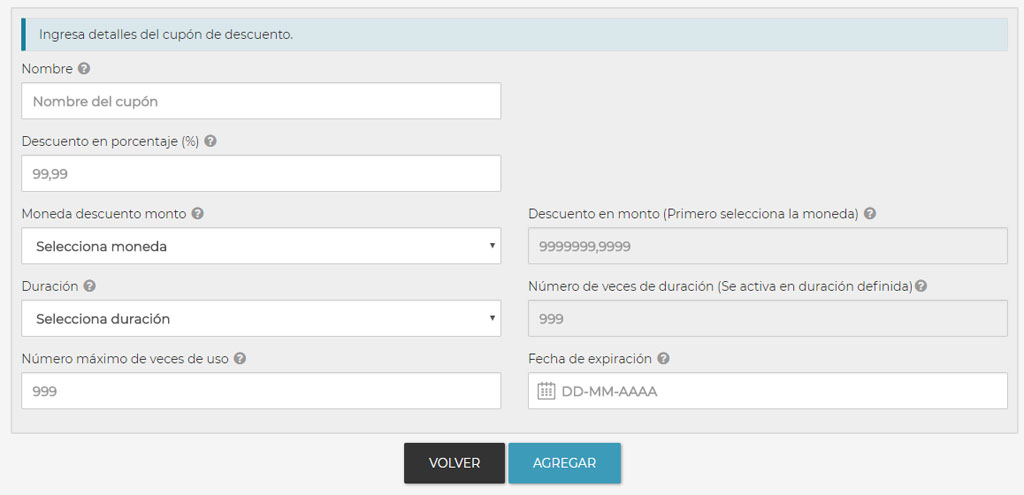
Task: Click the 'Moneda descuento monto' label
Action: 104,214
